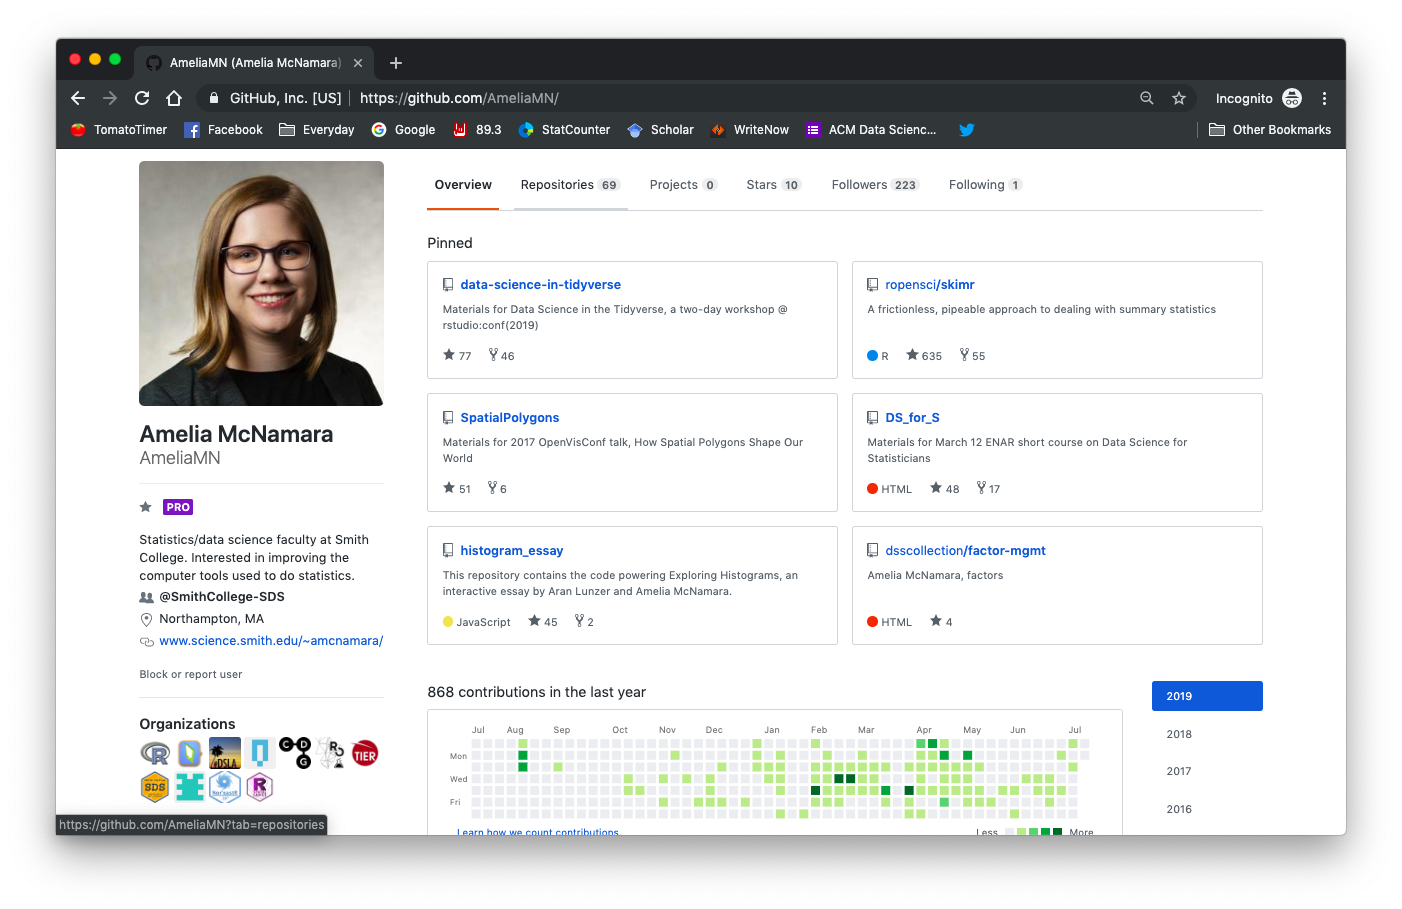Visit www.science.smith.edu/~amcnamara/ profile link
The width and height of the screenshot is (1402, 909).
271,640
